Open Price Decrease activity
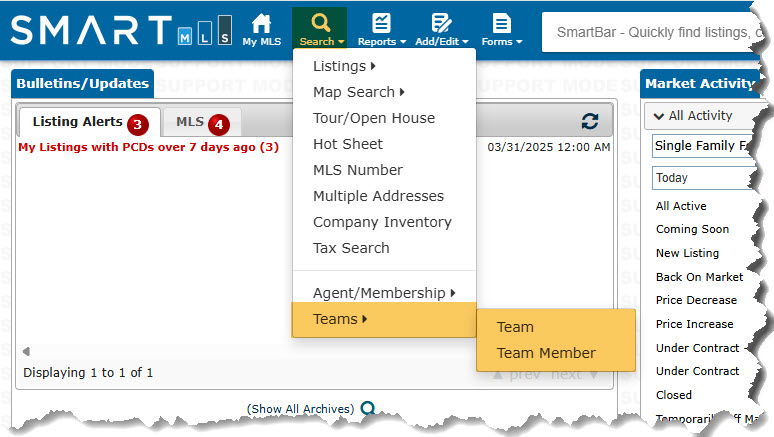 696,300
